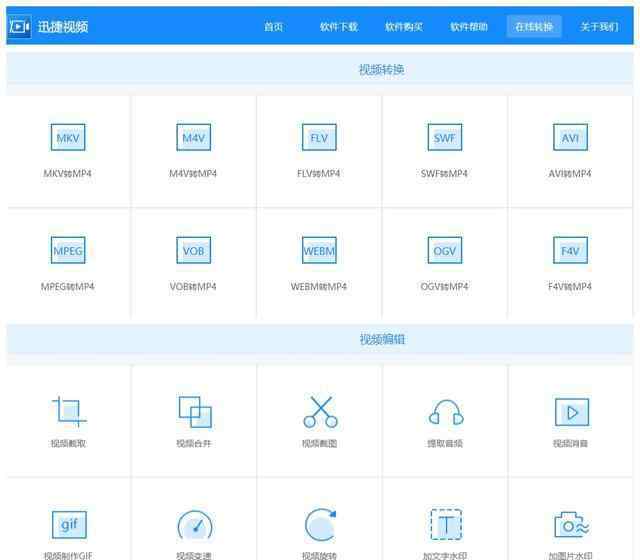Select the add image watermark camera icon

coord(571,525)
